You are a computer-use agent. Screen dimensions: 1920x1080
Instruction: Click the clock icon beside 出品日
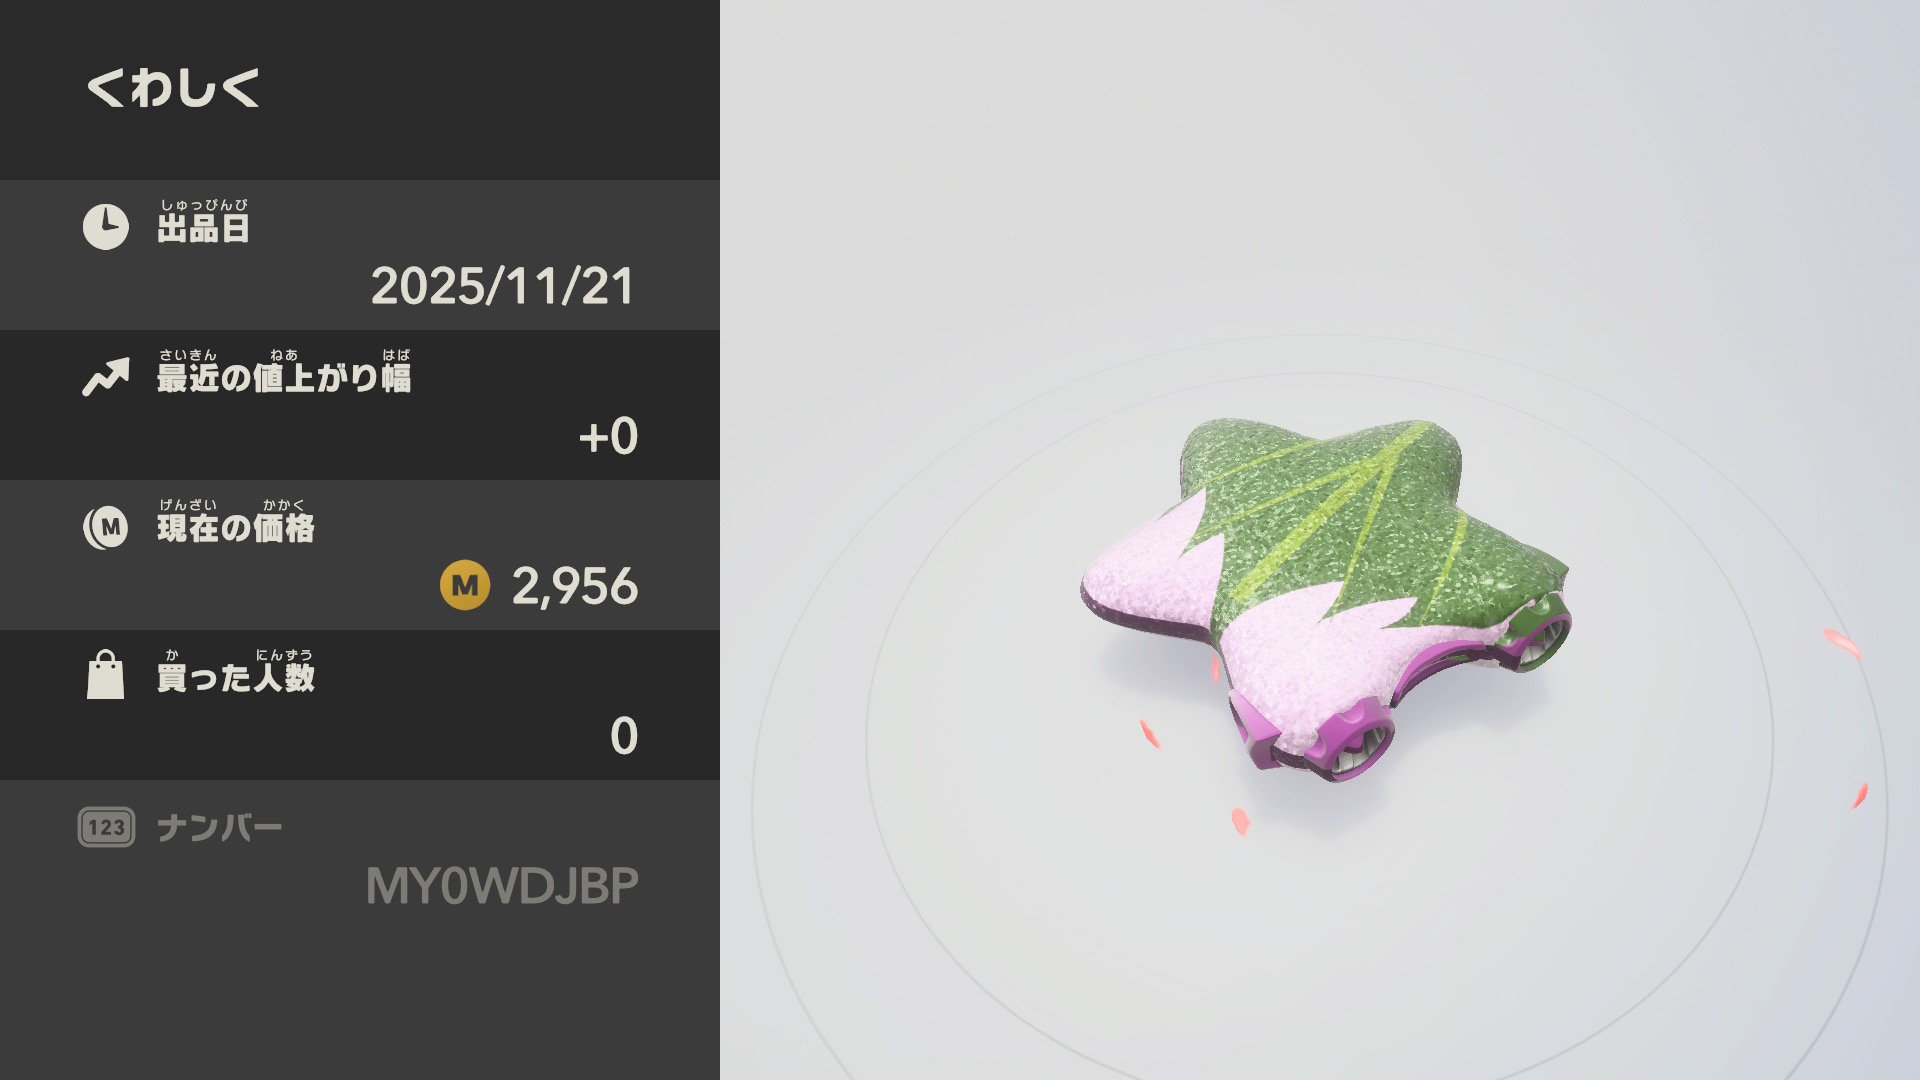105,227
